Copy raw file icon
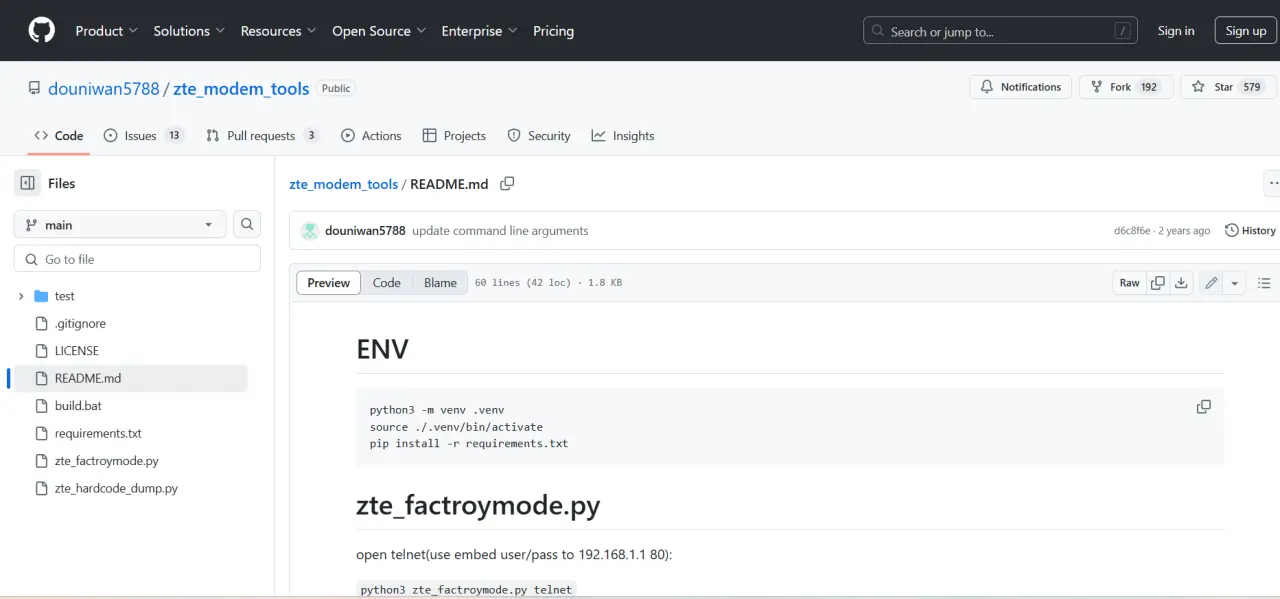The width and height of the screenshot is (1280, 599). coord(1157,283)
